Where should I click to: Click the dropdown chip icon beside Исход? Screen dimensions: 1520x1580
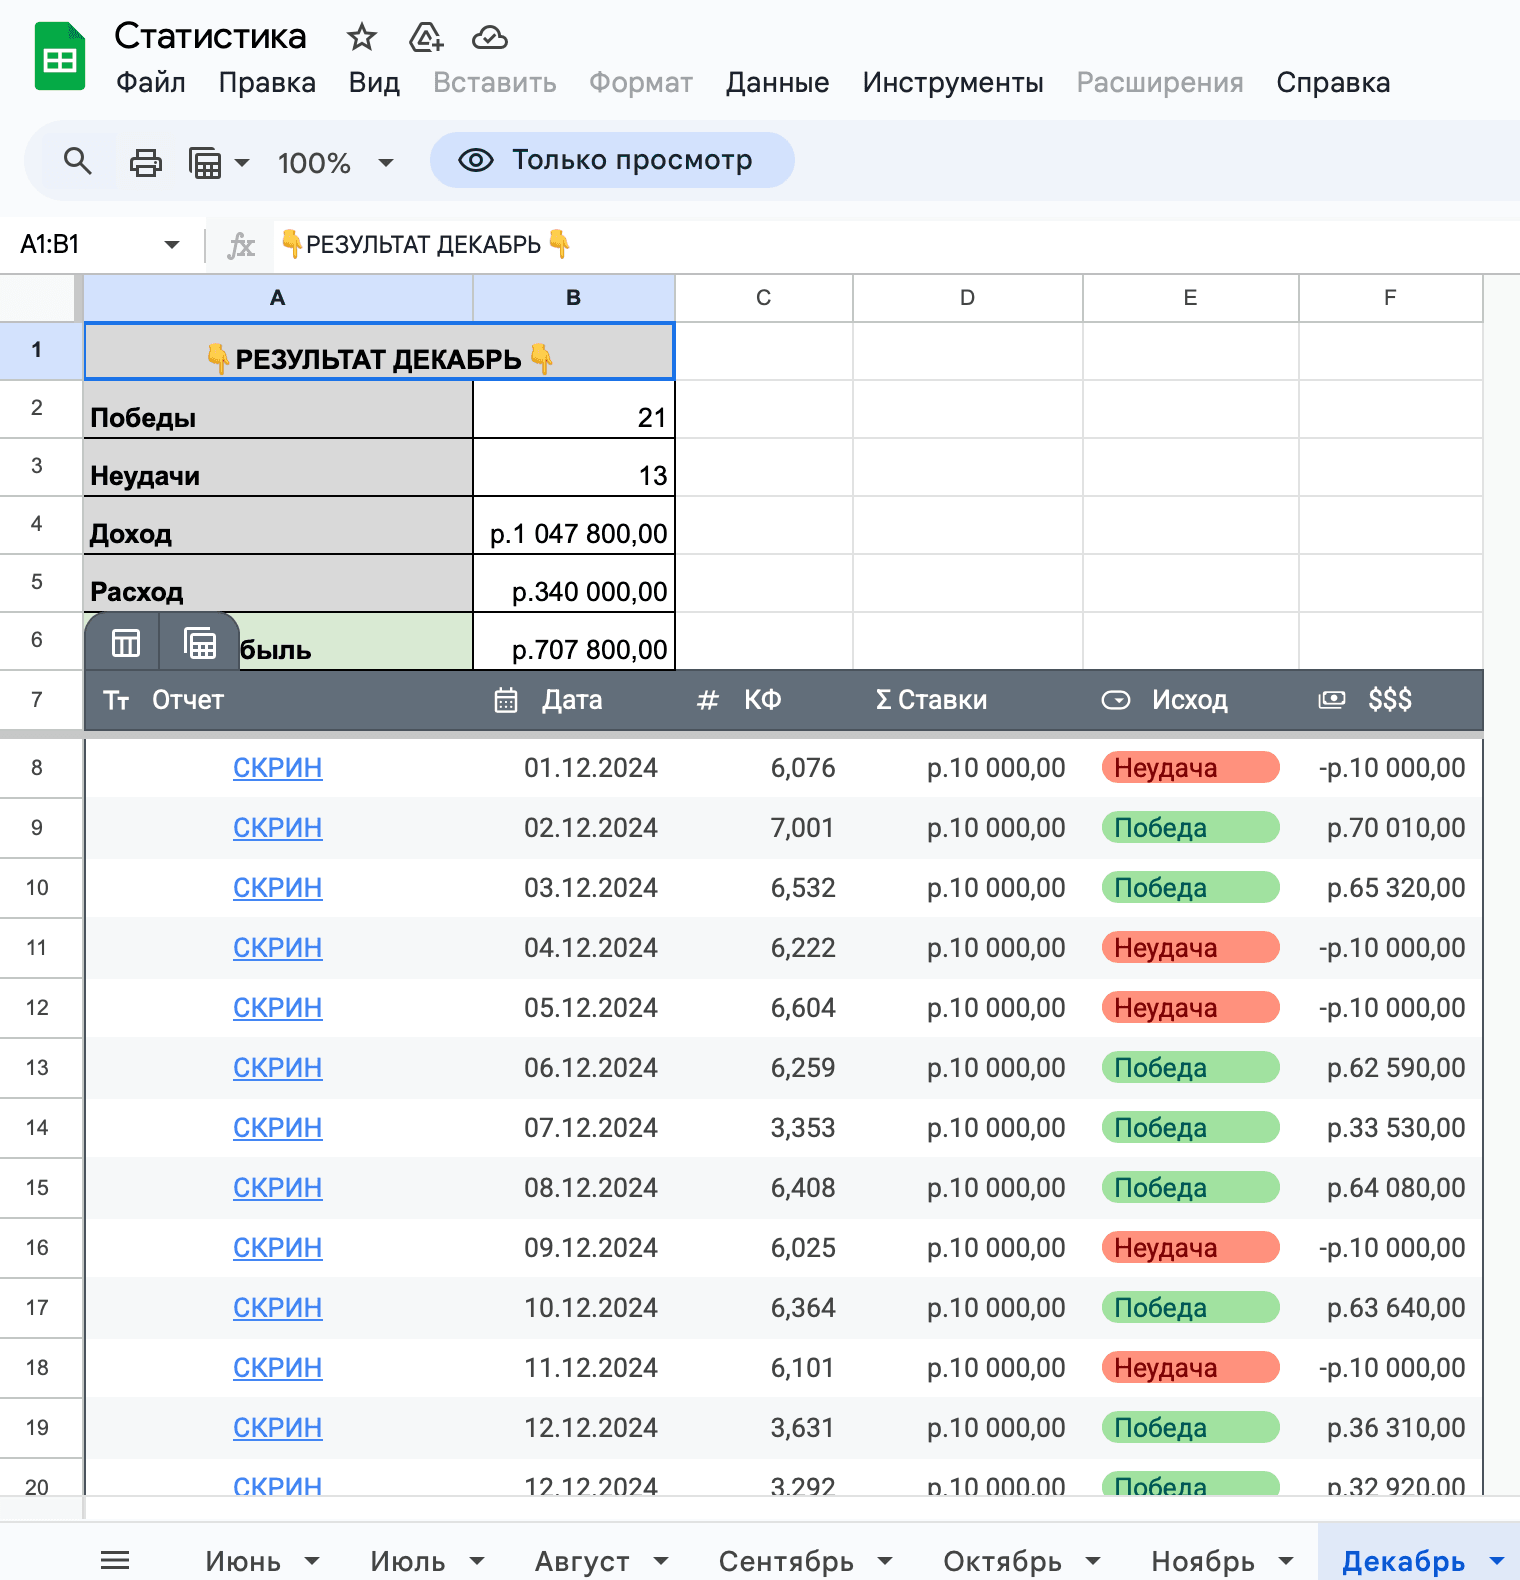[1116, 700]
